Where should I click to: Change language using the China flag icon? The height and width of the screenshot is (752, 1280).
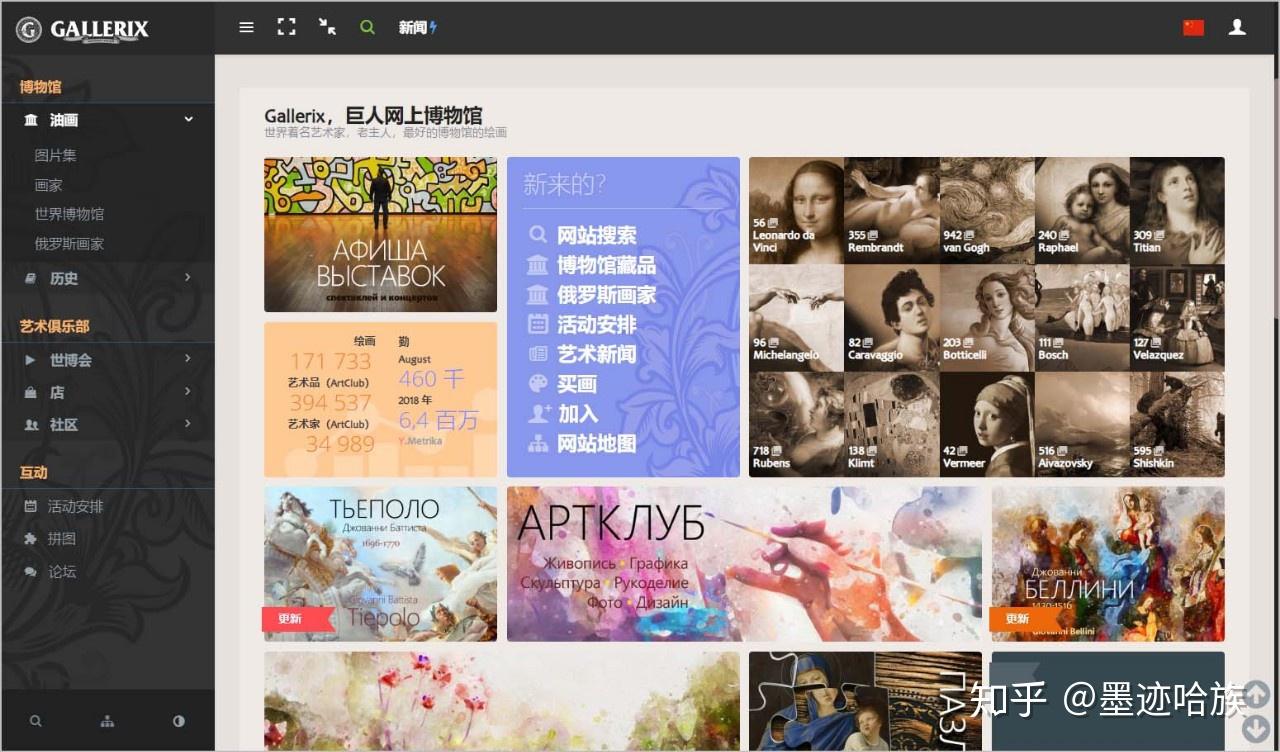pyautogui.click(x=1193, y=28)
